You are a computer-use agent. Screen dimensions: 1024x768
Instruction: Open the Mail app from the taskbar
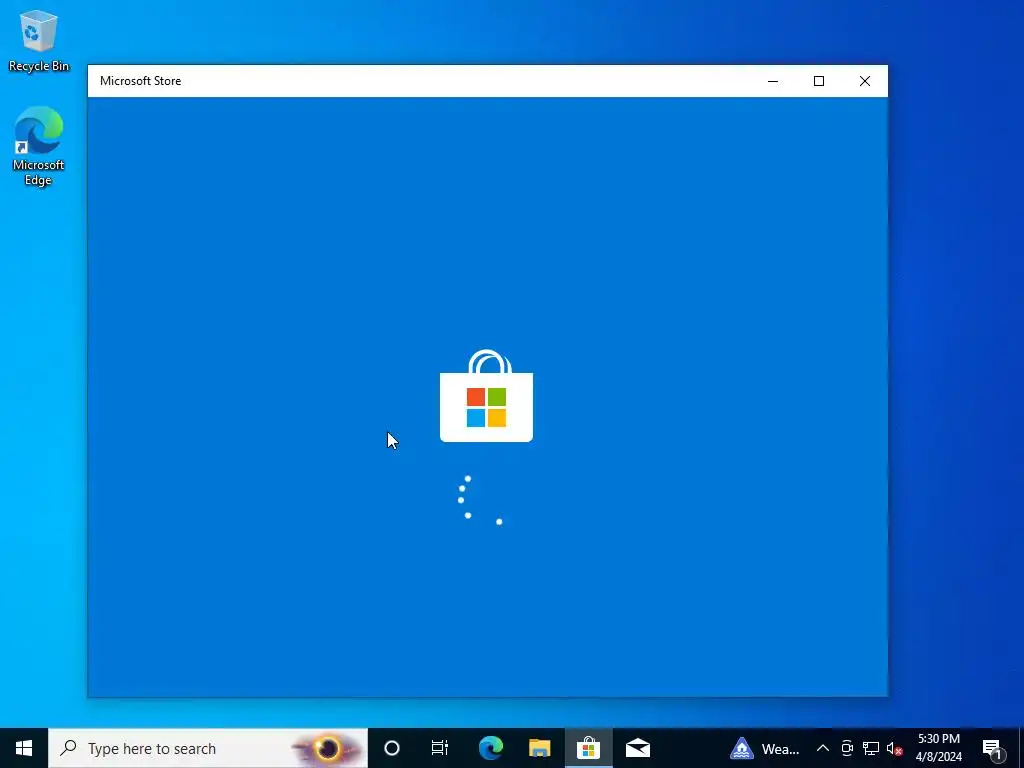pos(638,748)
